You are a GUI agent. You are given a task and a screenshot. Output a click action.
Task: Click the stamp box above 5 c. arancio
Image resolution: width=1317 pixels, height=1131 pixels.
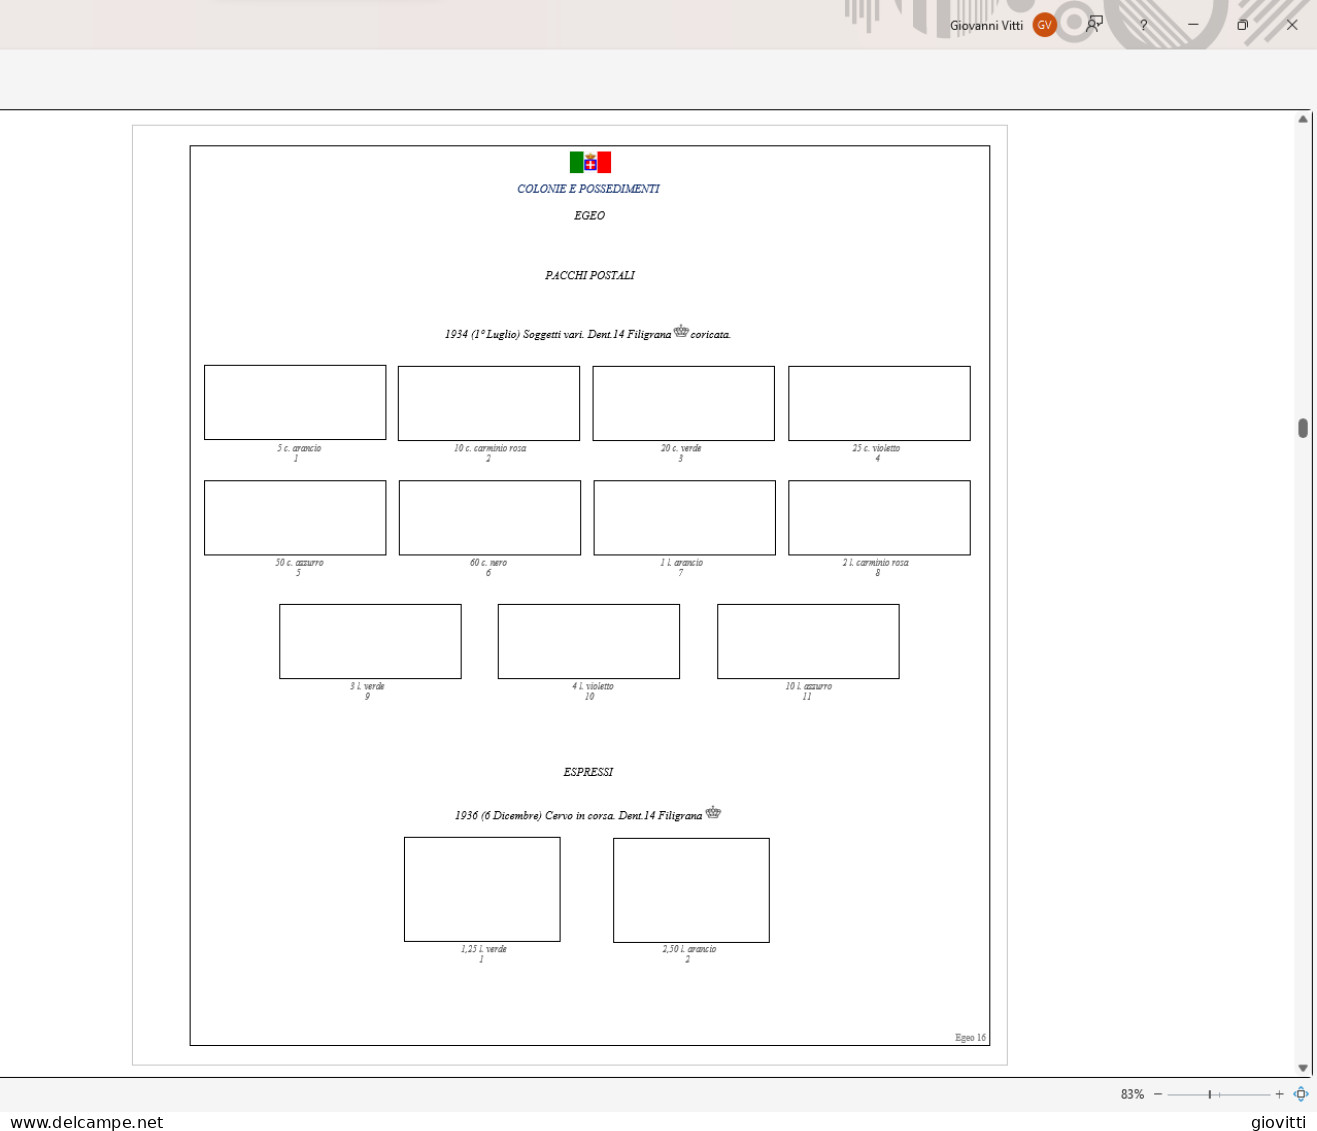(x=295, y=402)
